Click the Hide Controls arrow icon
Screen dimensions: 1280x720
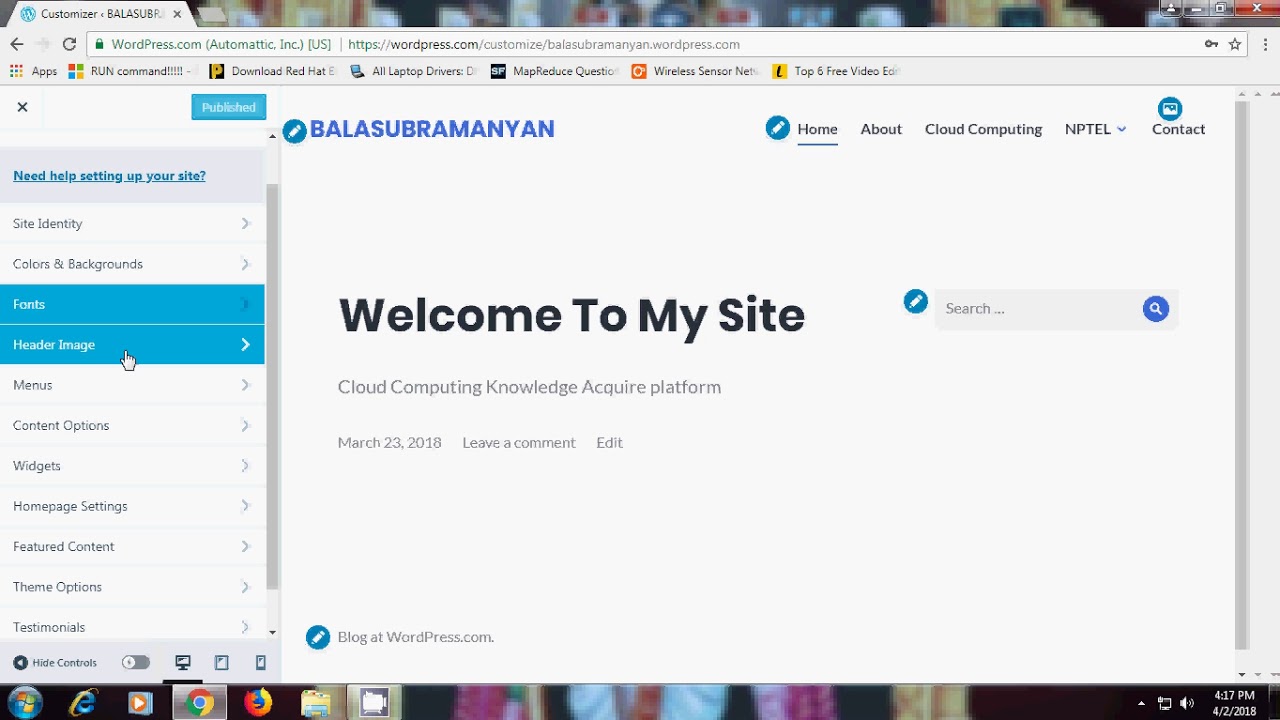[x=20, y=663]
